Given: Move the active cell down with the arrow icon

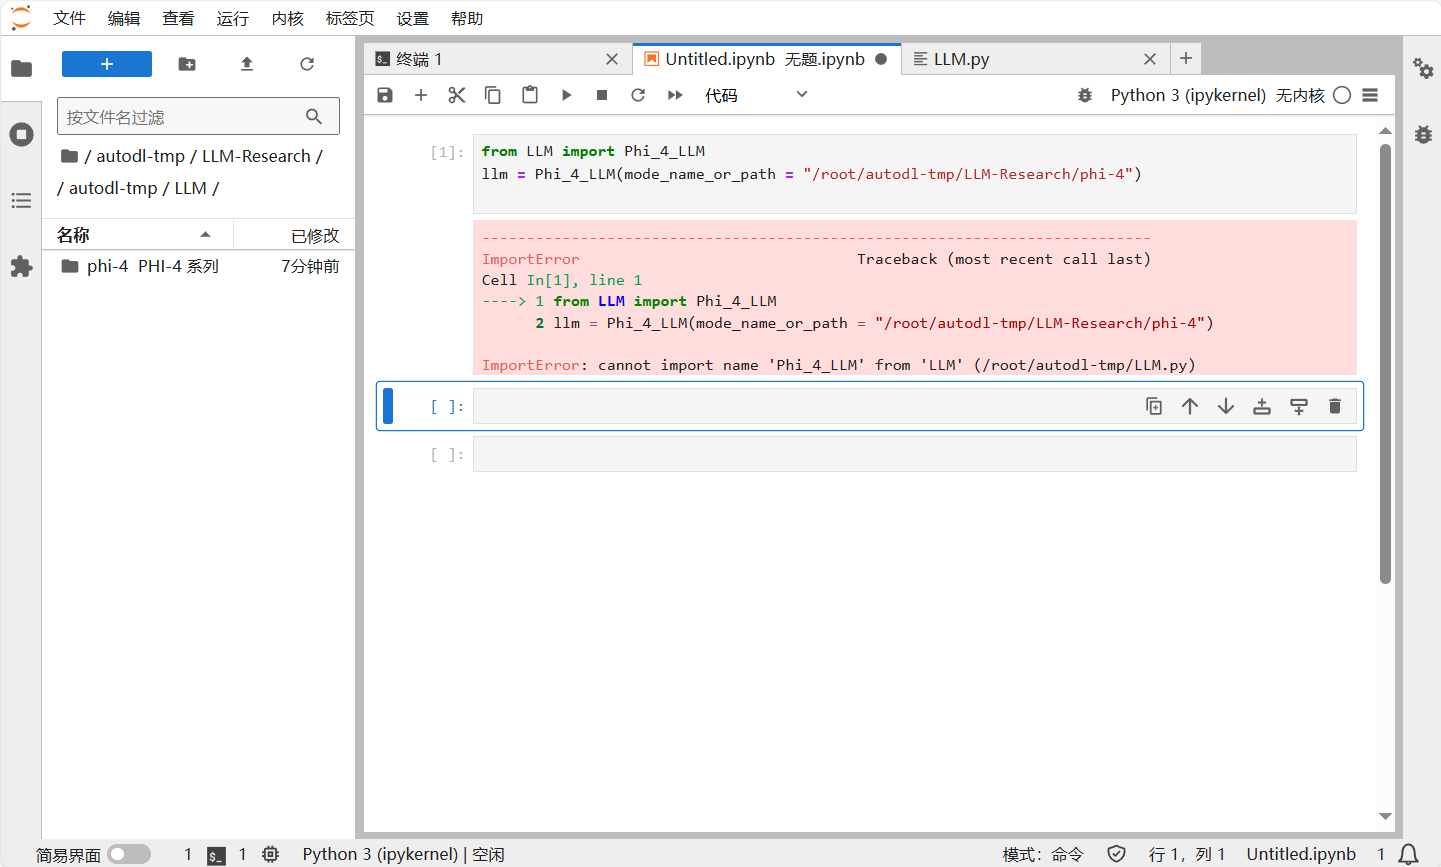Looking at the screenshot, I should [x=1226, y=406].
